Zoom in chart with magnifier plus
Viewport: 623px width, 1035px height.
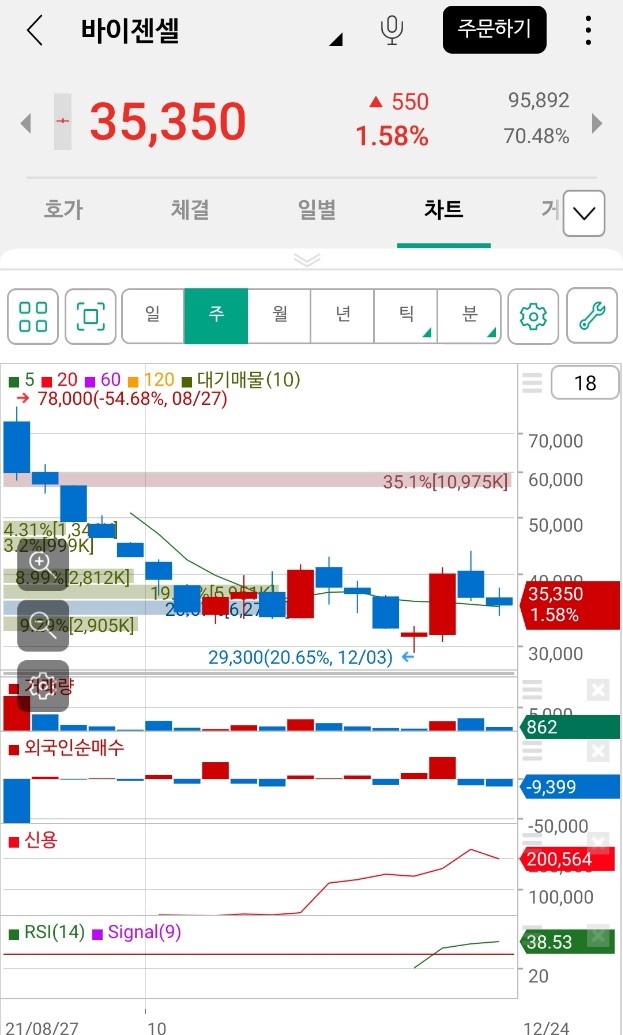(42, 564)
